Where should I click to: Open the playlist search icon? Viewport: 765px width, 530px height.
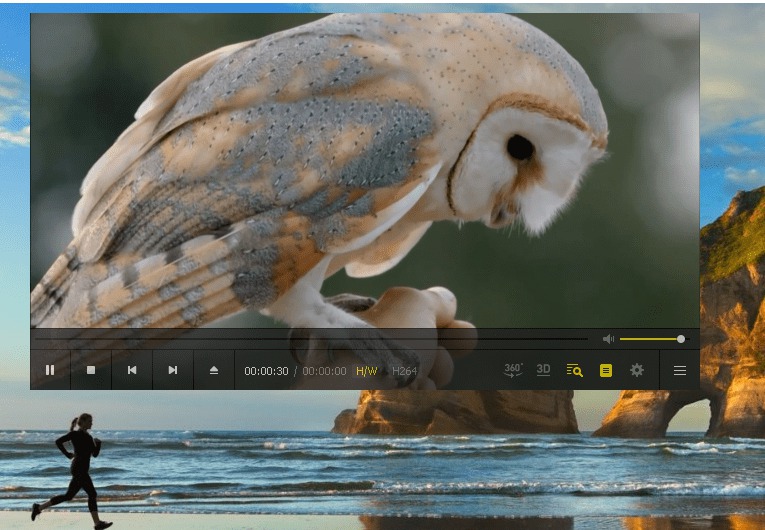pos(574,370)
